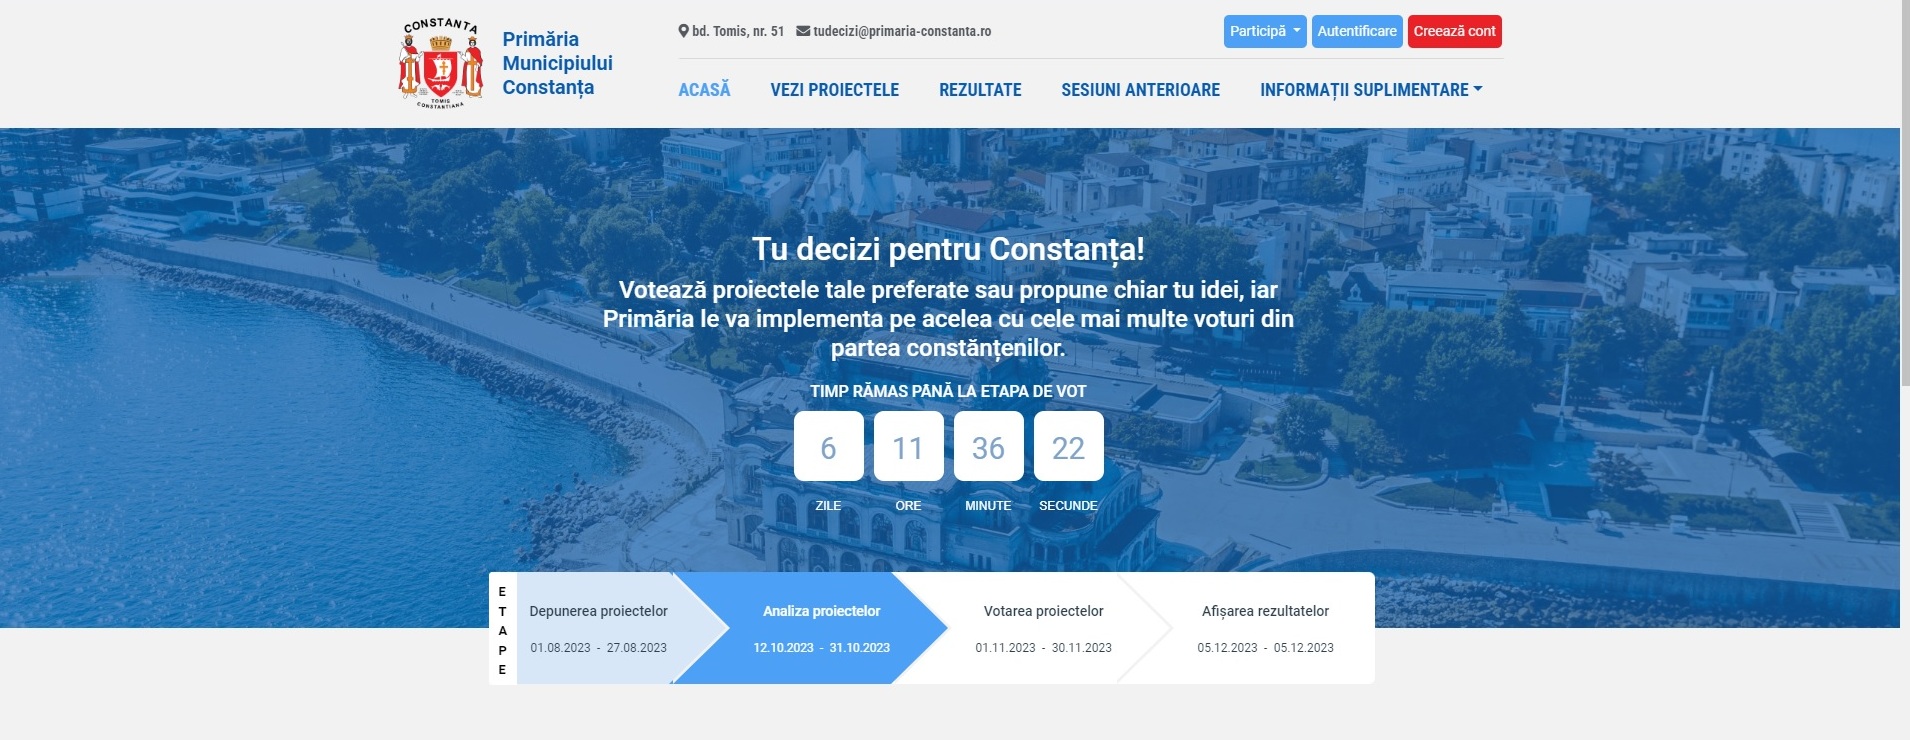Click the date range 01.11.2023 - 30.11.2023

[1043, 648]
